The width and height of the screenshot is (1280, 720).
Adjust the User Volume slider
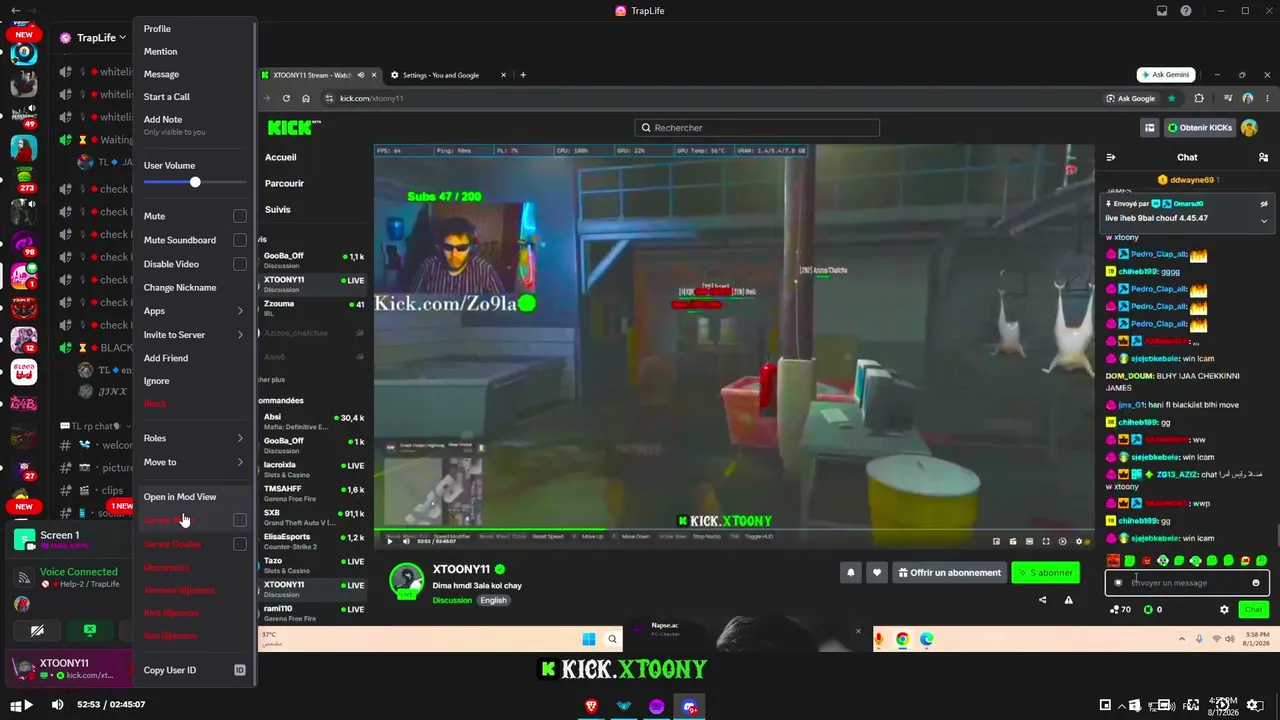point(195,182)
